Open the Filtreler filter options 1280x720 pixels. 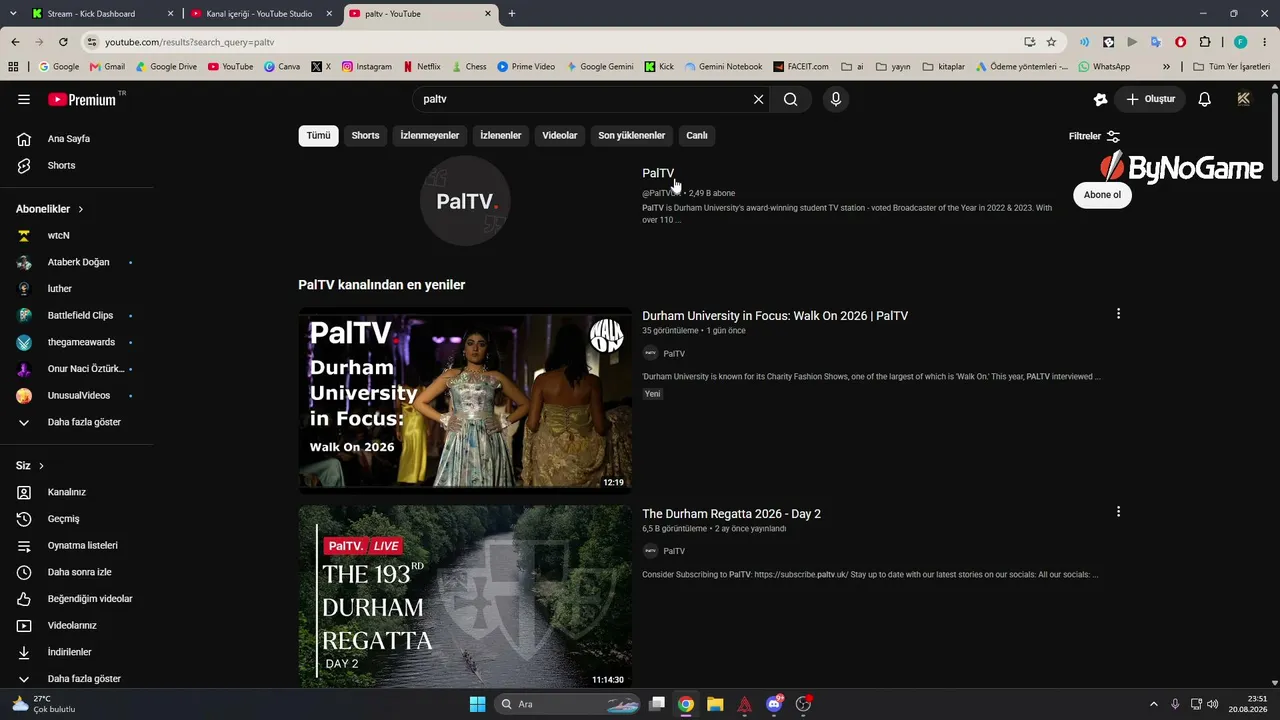pos(1094,136)
